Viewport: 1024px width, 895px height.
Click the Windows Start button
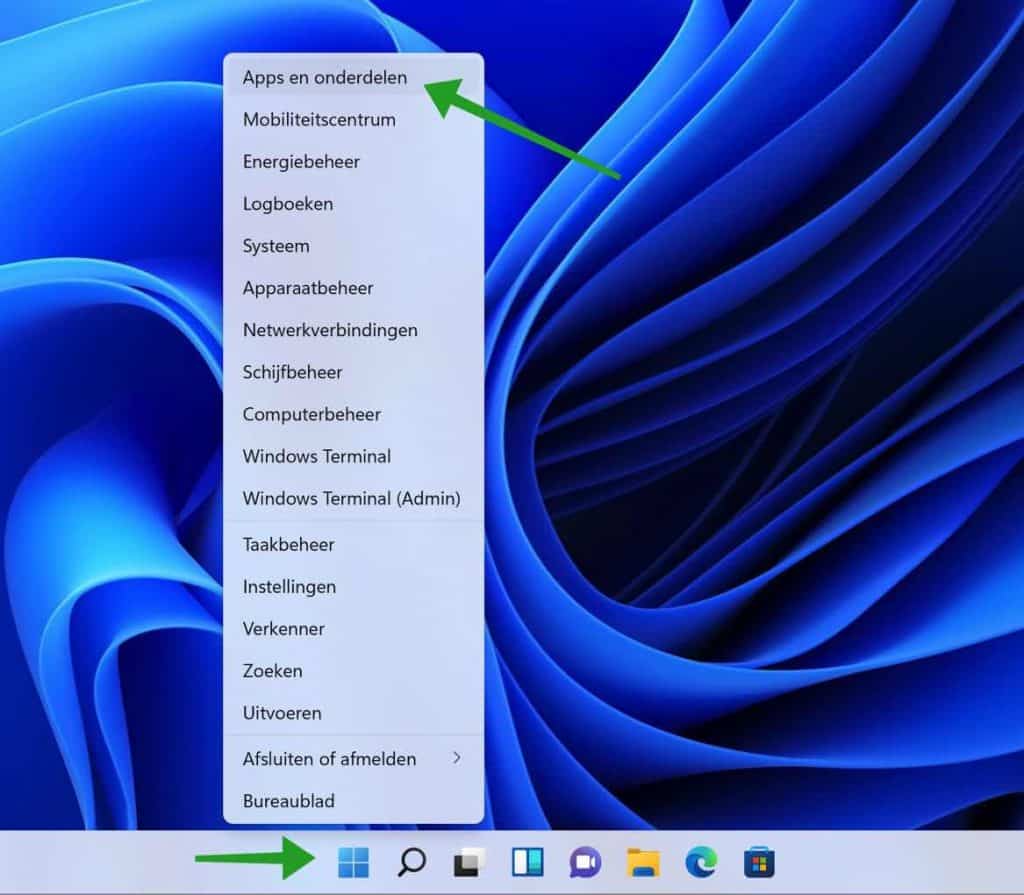click(353, 862)
